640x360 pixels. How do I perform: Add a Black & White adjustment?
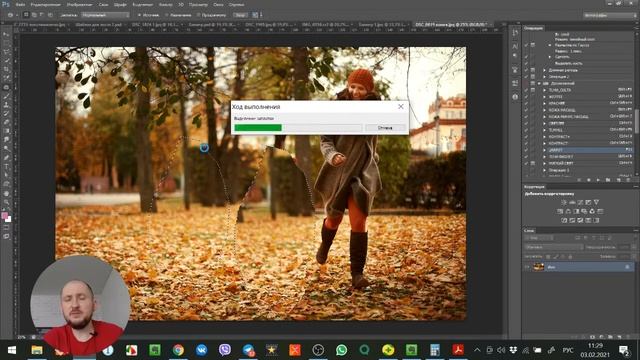[x=576, y=211]
